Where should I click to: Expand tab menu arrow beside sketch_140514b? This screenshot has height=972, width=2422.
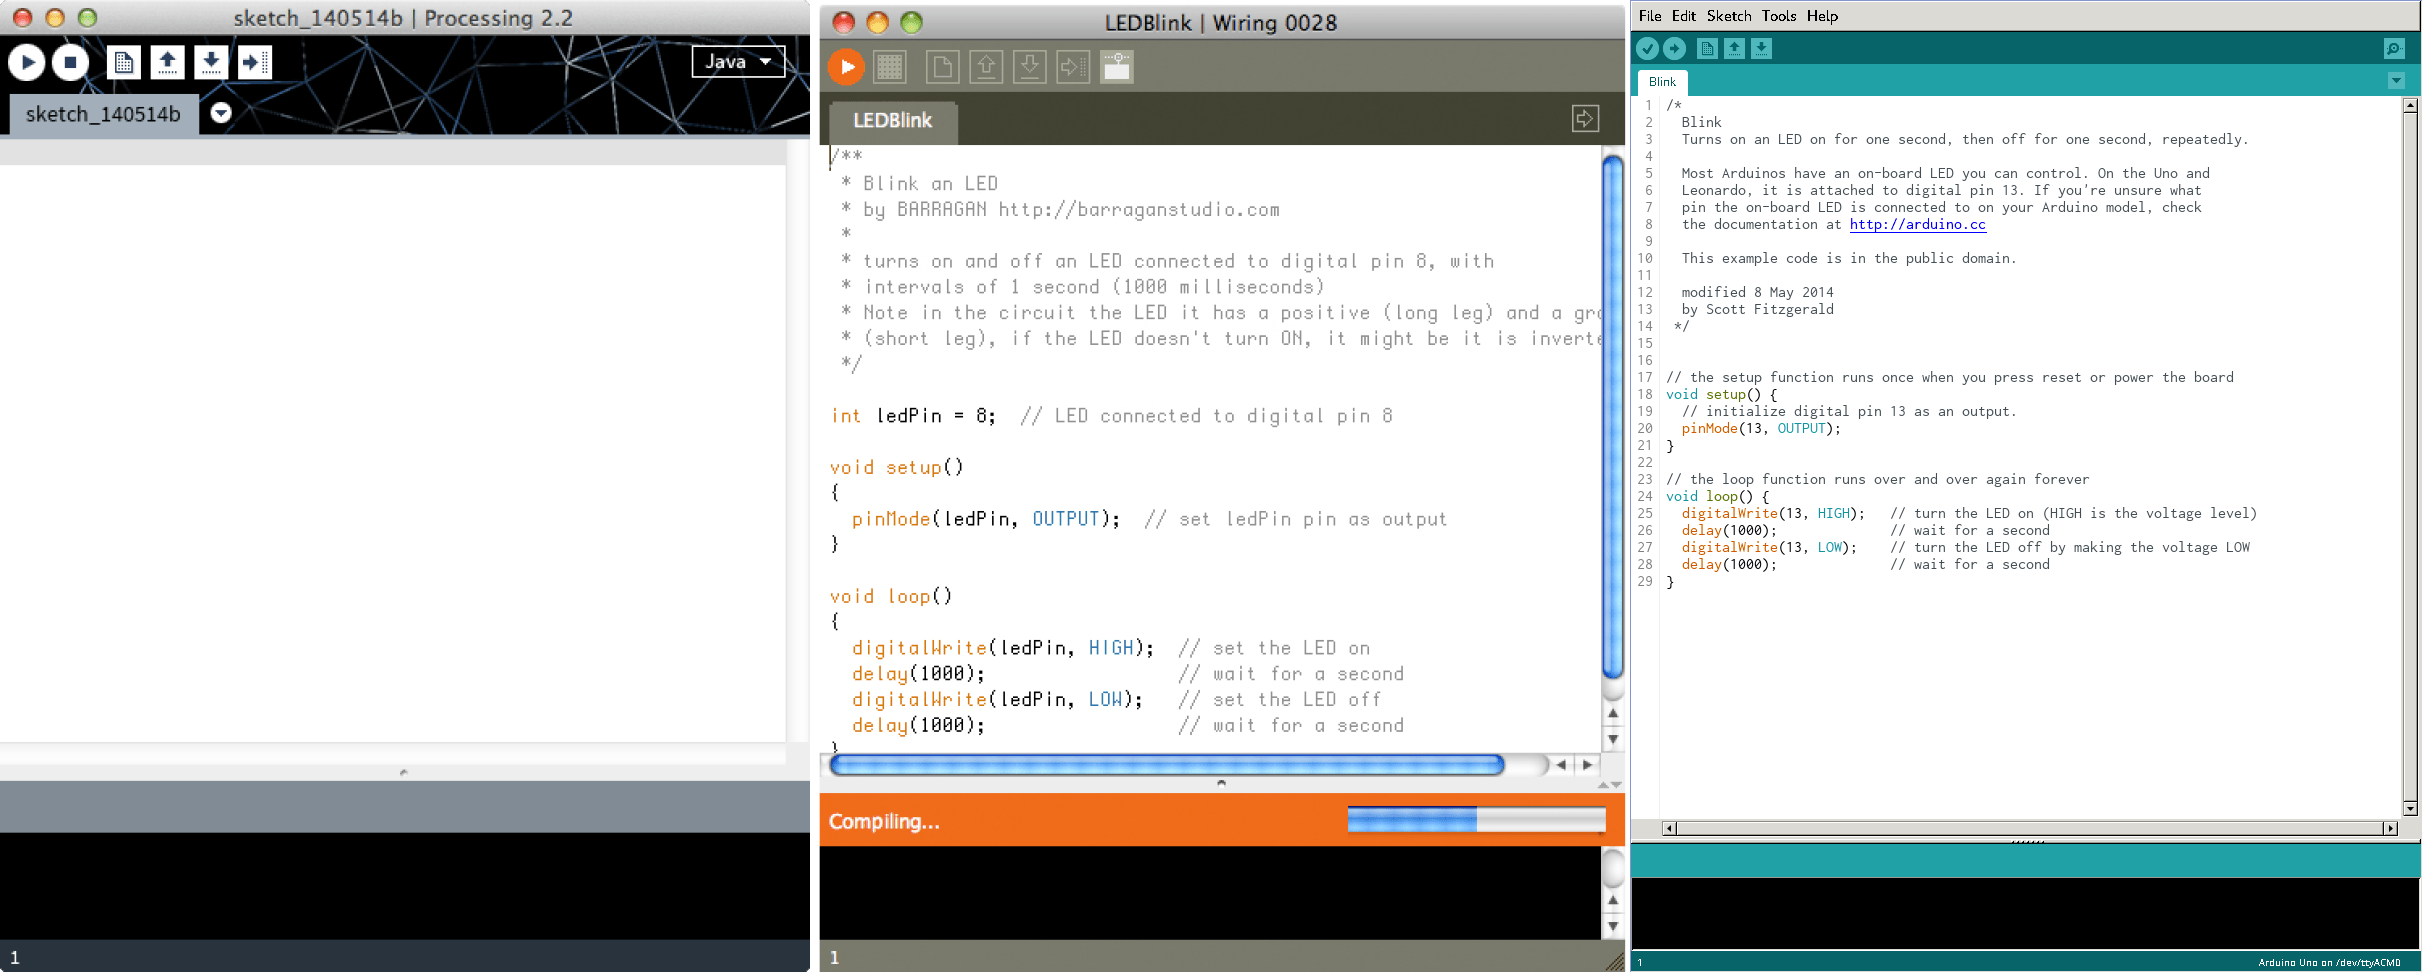(221, 113)
